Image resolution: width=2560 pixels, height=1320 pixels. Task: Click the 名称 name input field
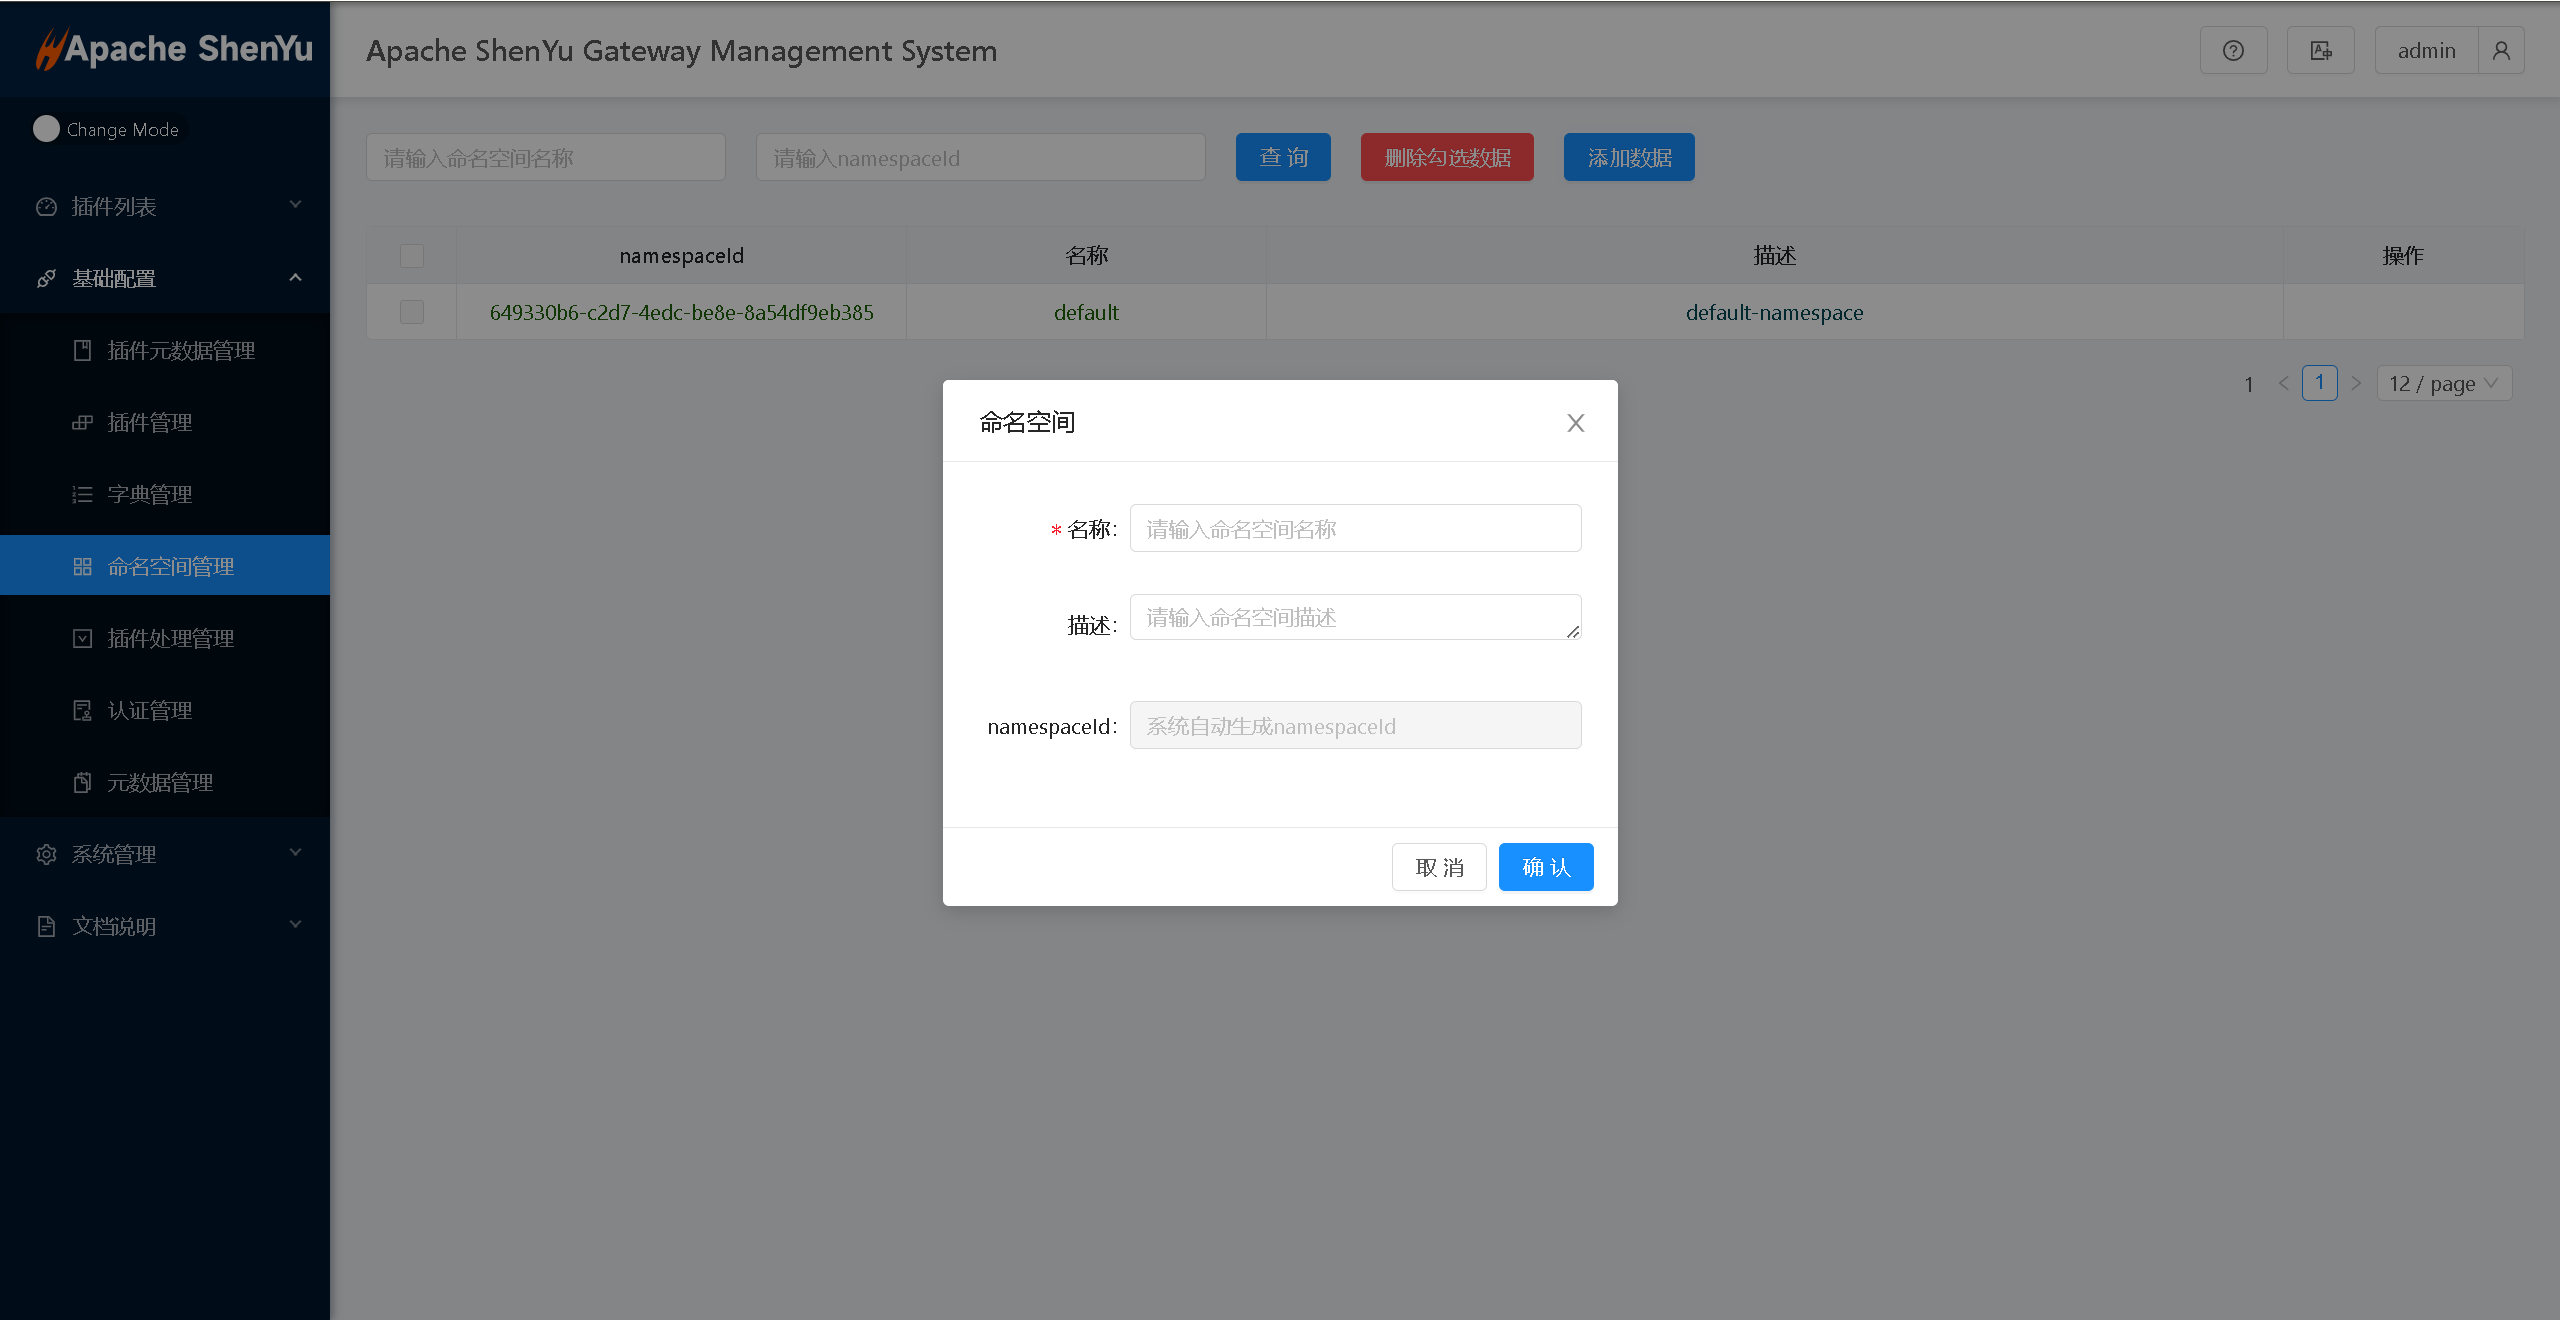pyautogui.click(x=1355, y=529)
